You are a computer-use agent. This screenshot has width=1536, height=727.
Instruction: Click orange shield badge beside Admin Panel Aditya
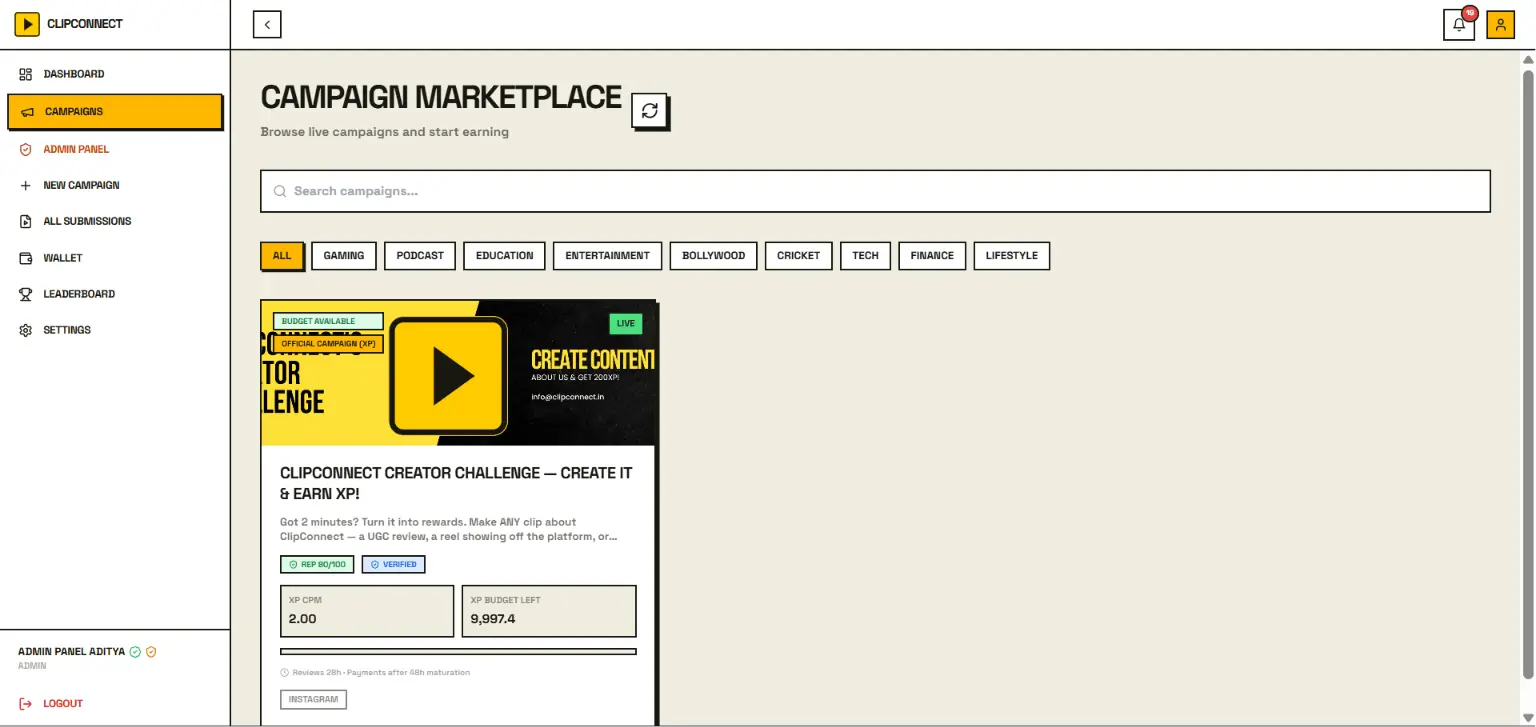(151, 652)
